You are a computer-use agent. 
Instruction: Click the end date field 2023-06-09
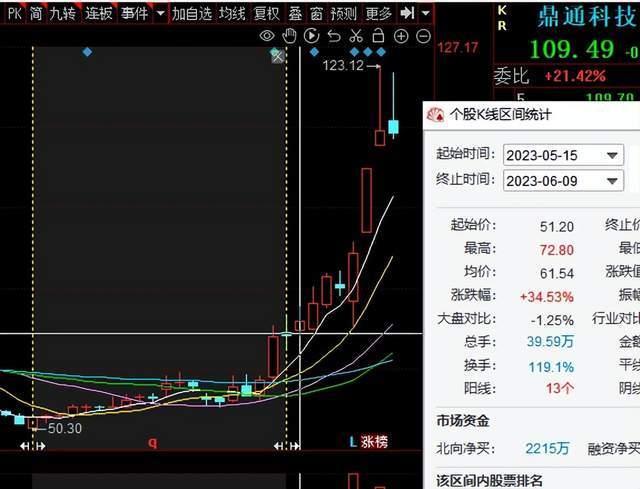563,181
